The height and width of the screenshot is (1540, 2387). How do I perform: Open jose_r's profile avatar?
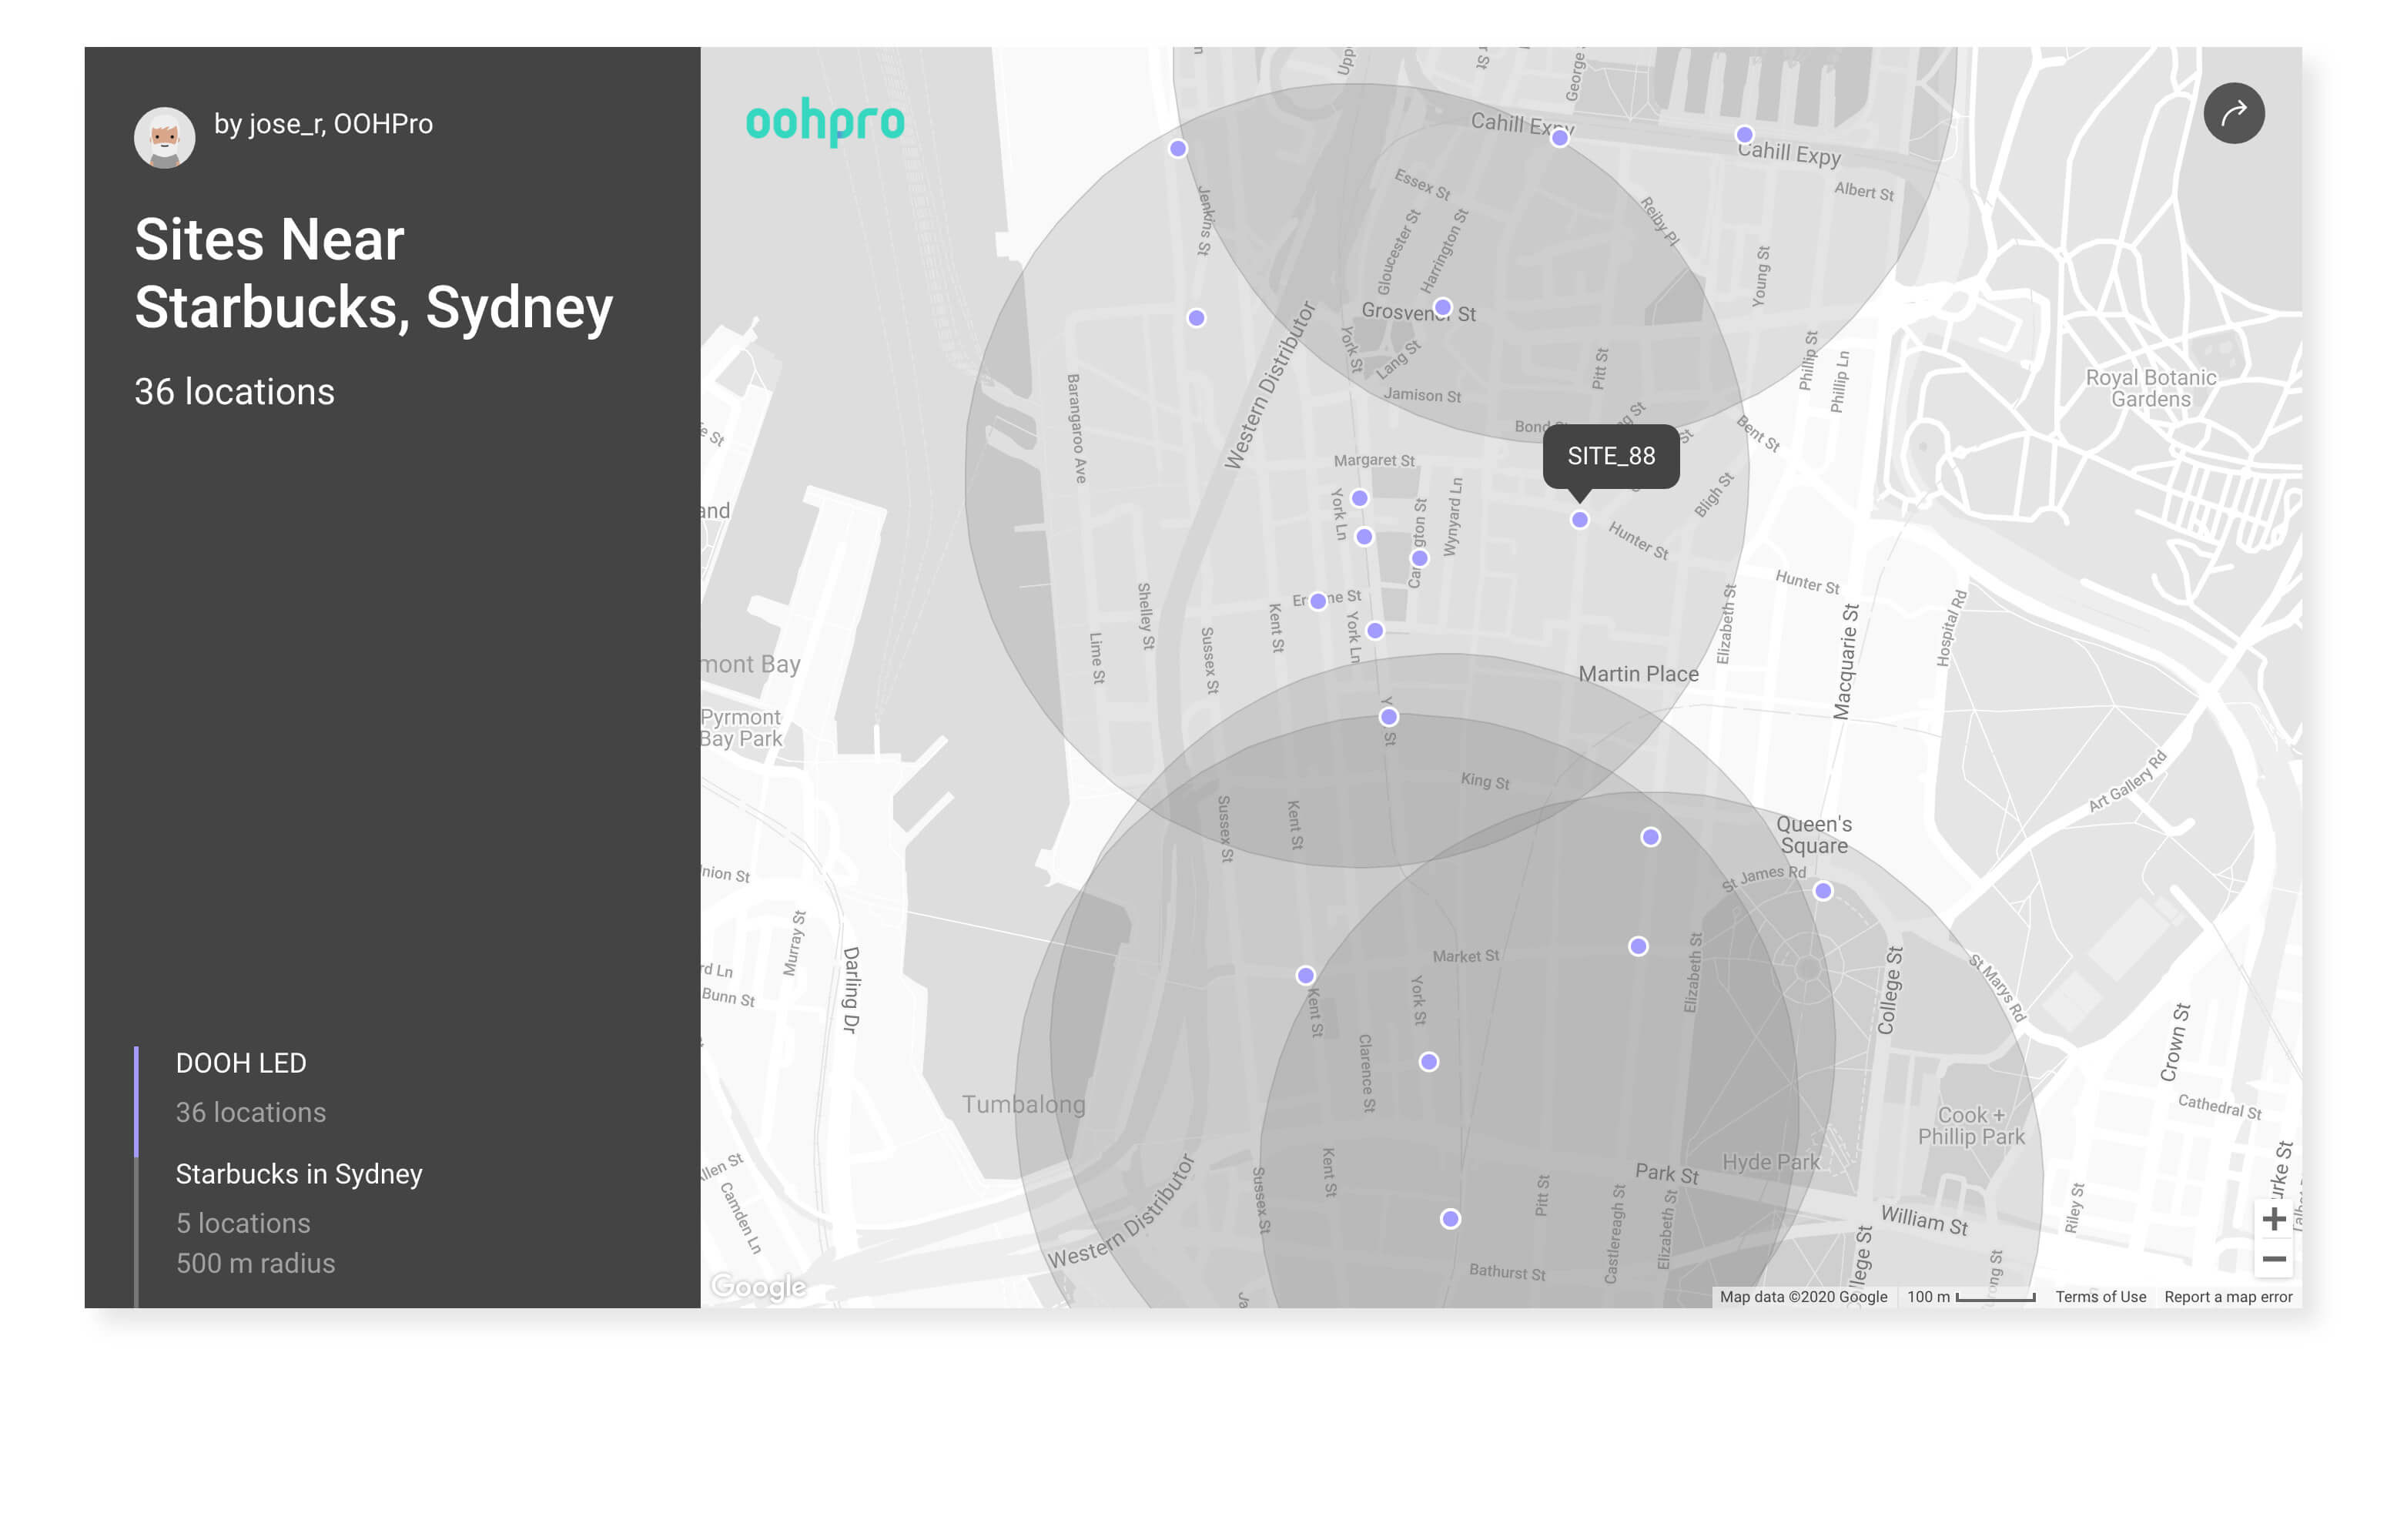tap(164, 138)
